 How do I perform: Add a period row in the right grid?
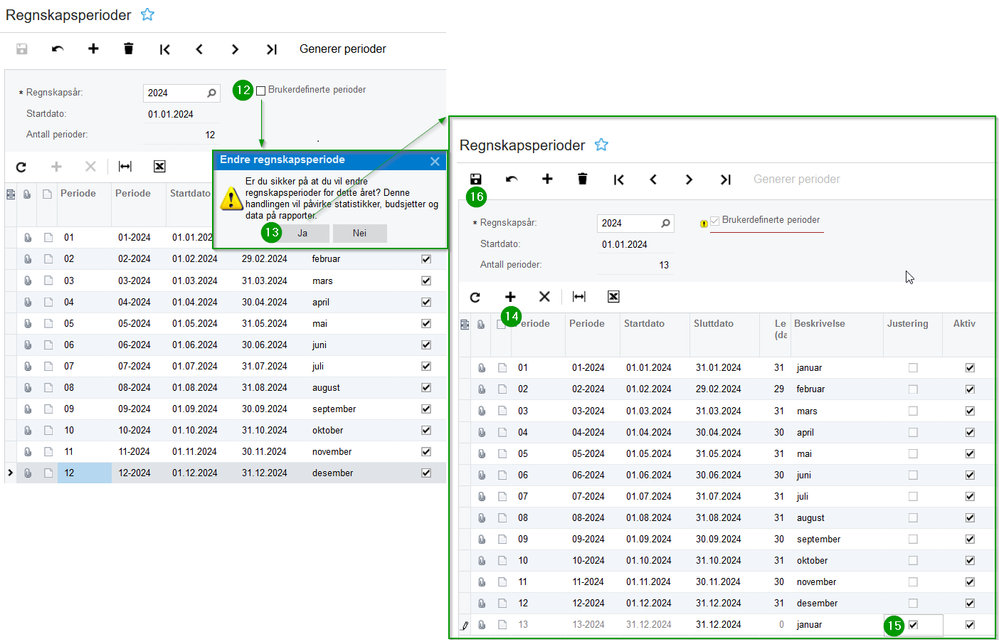click(510, 297)
